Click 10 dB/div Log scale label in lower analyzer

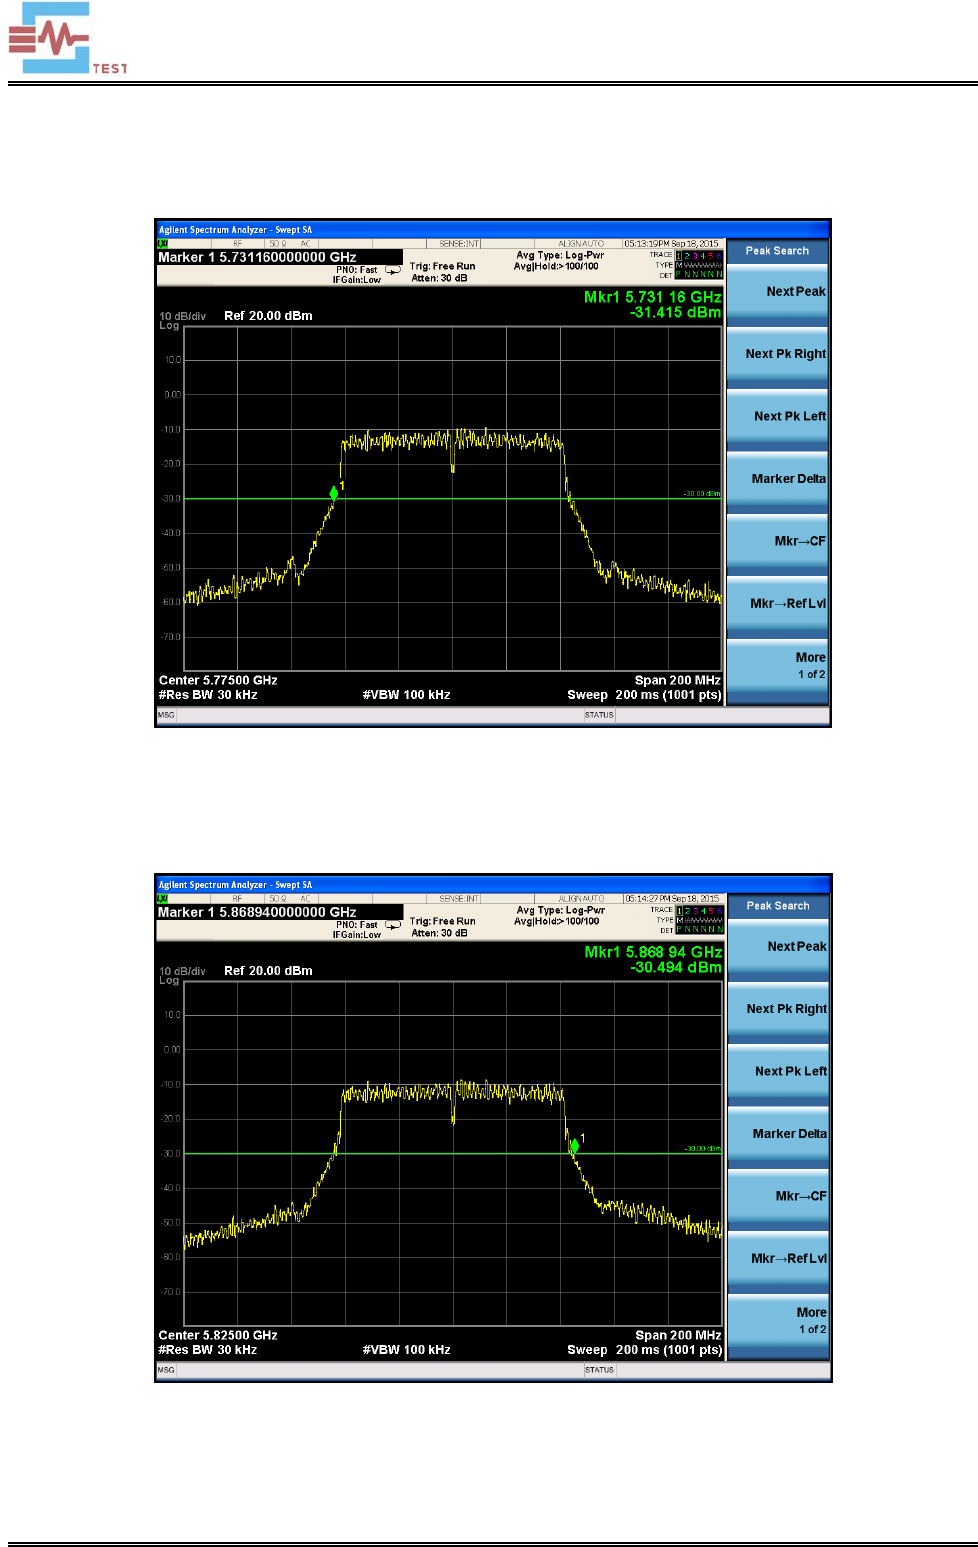(183, 975)
